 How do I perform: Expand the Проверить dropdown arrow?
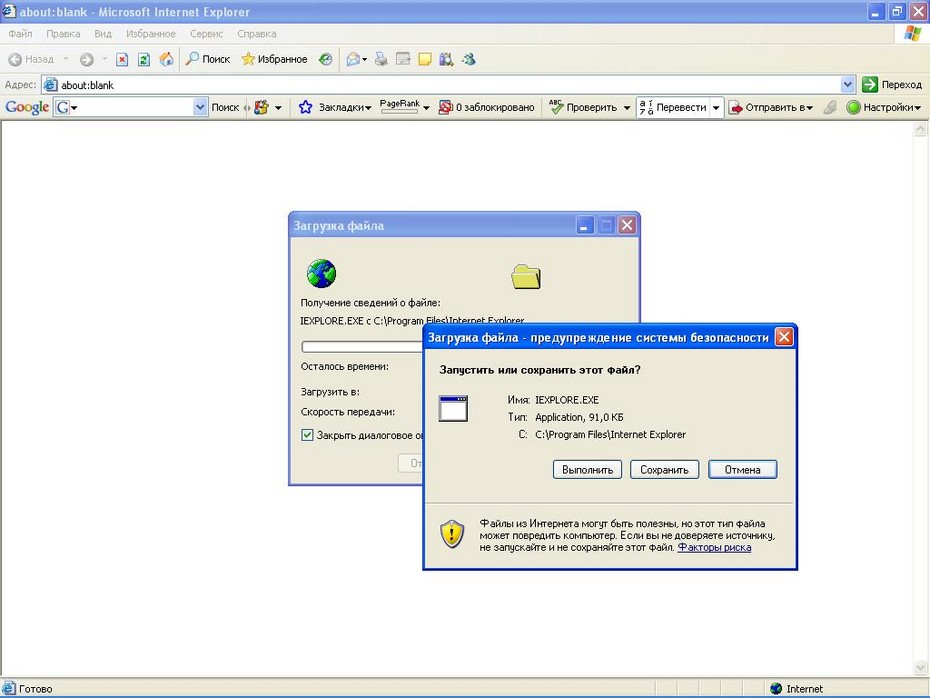coord(627,107)
